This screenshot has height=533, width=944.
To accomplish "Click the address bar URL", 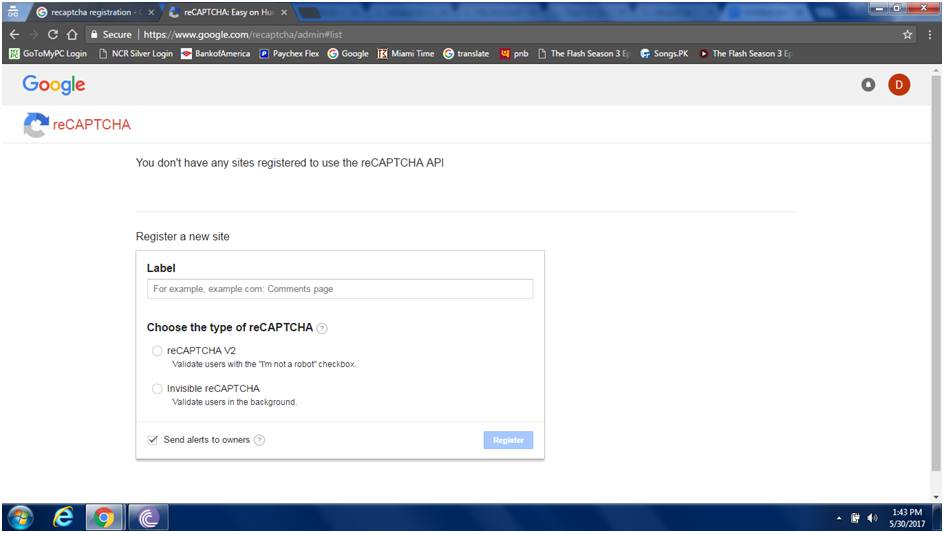I will 243,34.
